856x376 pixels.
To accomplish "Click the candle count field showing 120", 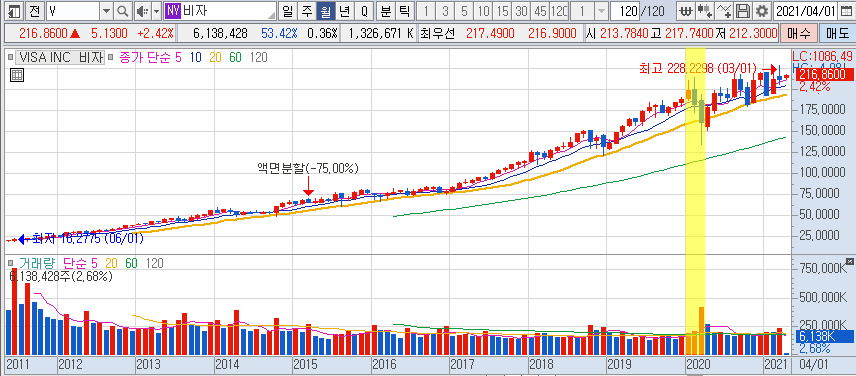I will tap(626, 10).
